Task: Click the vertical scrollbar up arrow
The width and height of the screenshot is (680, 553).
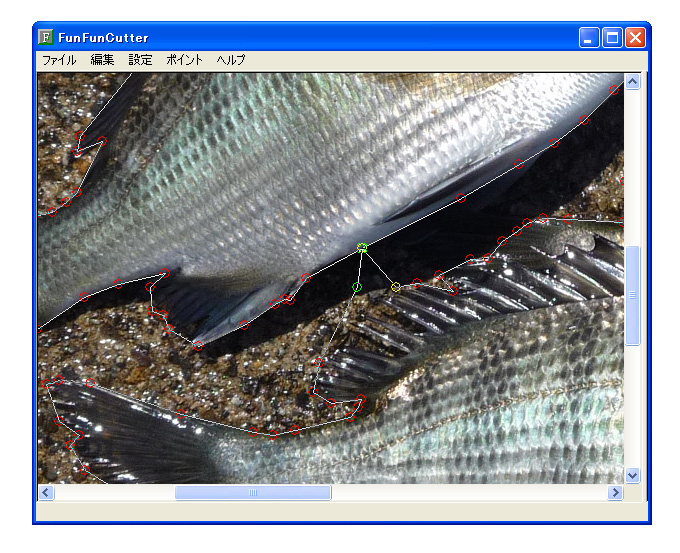Action: pos(632,81)
